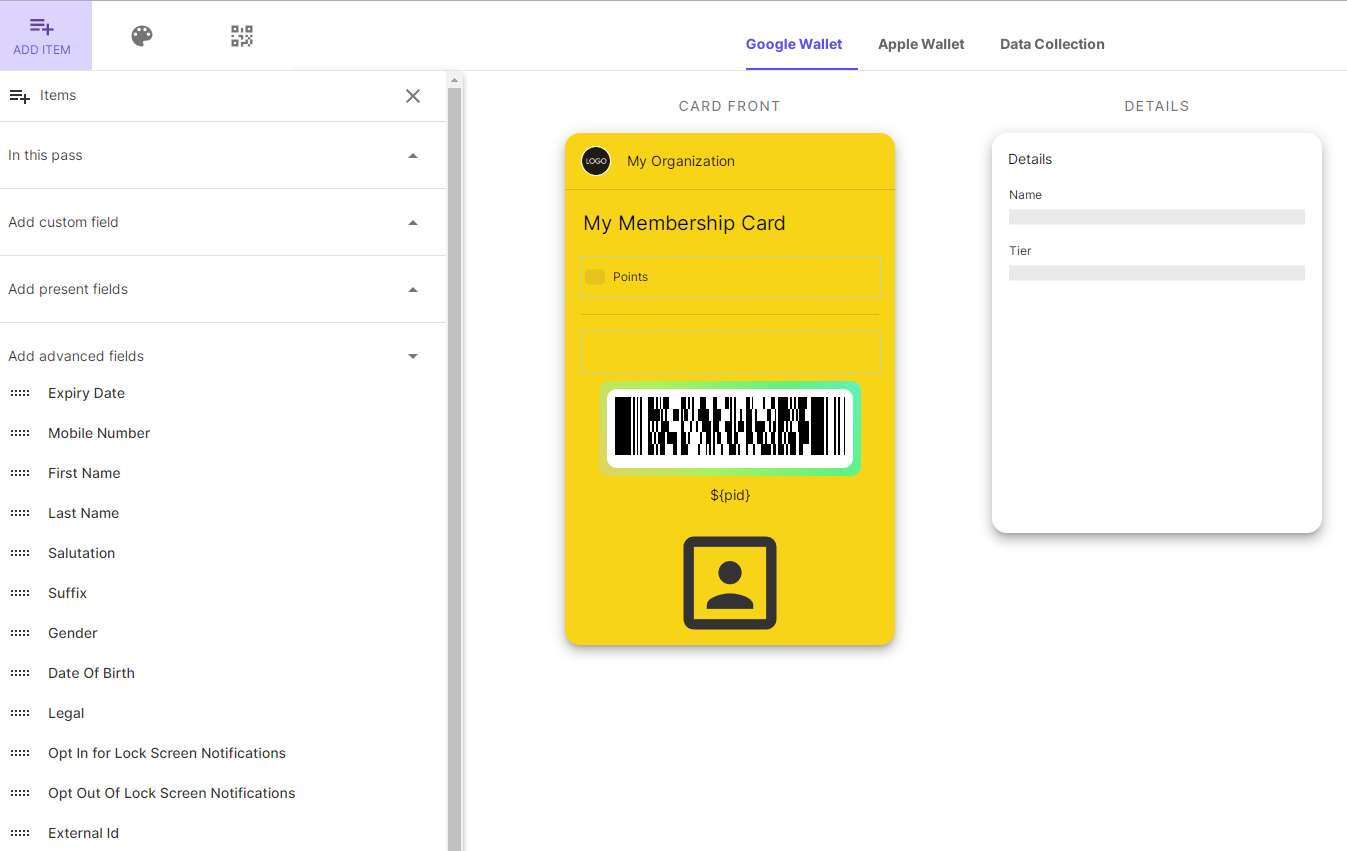Select the Points field on card front
This screenshot has height=851, width=1347.
pyautogui.click(x=731, y=277)
